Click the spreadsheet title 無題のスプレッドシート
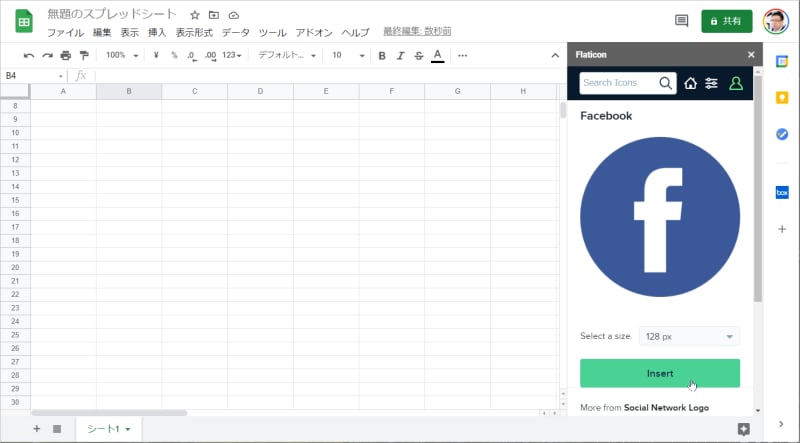 pos(112,14)
